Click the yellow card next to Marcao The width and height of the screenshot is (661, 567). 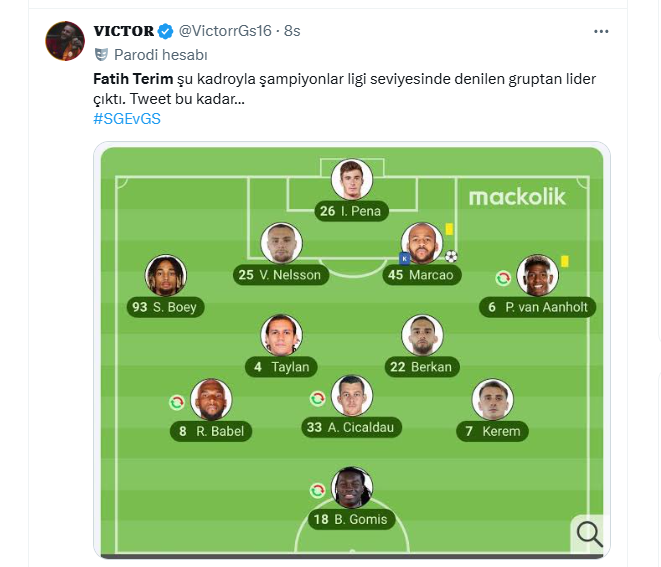[x=449, y=229]
